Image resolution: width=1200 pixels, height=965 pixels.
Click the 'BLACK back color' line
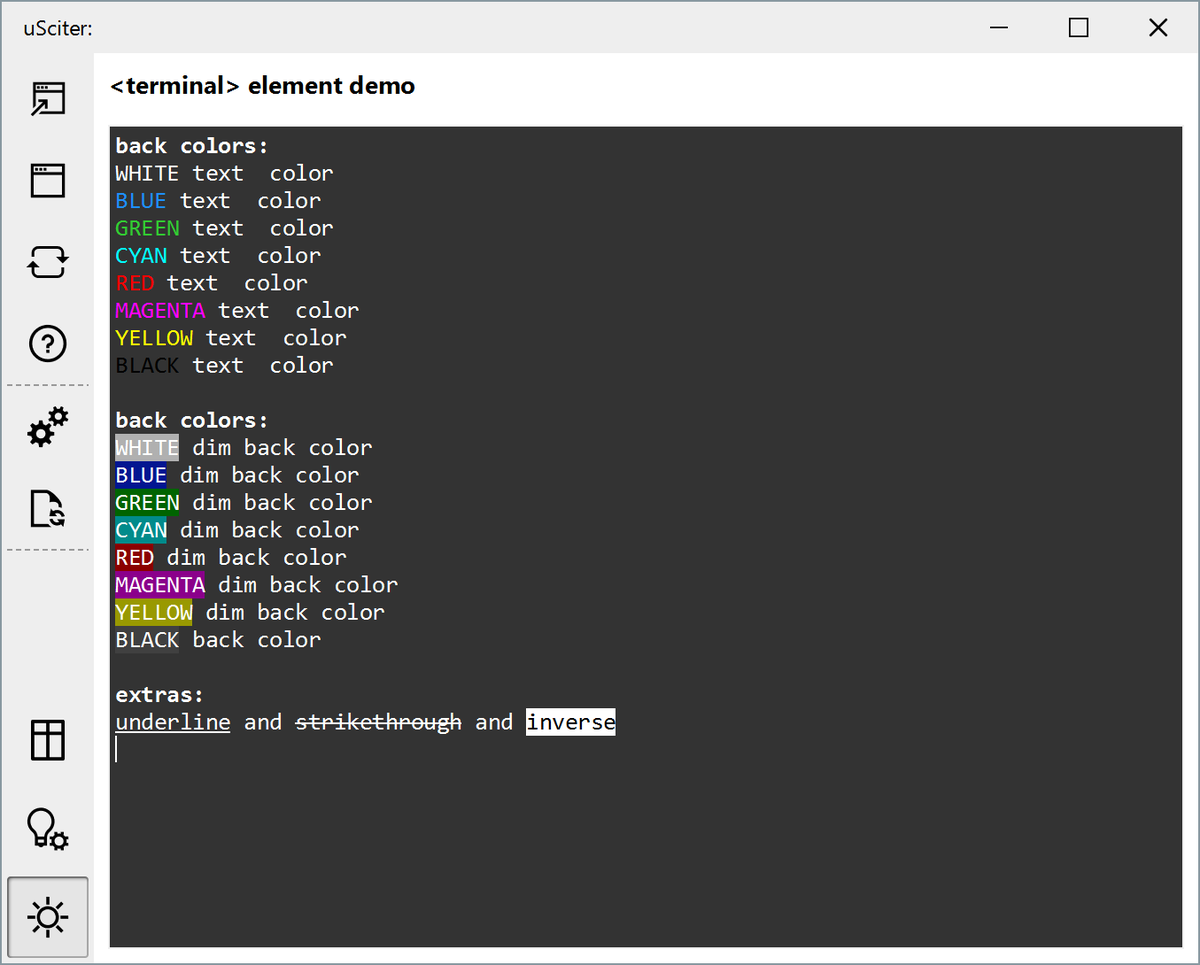218,640
